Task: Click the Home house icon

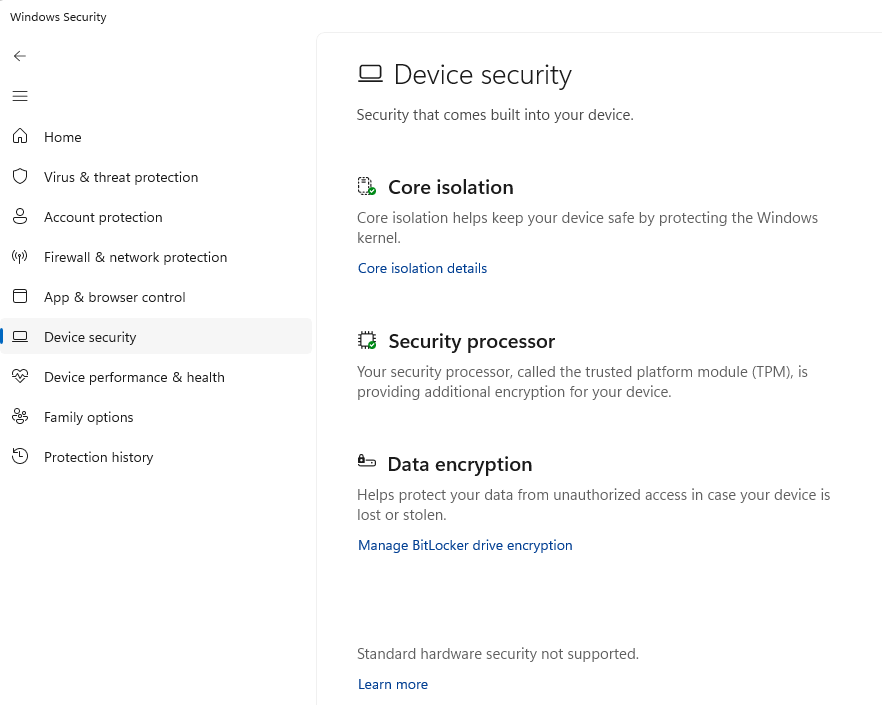Action: [20, 137]
